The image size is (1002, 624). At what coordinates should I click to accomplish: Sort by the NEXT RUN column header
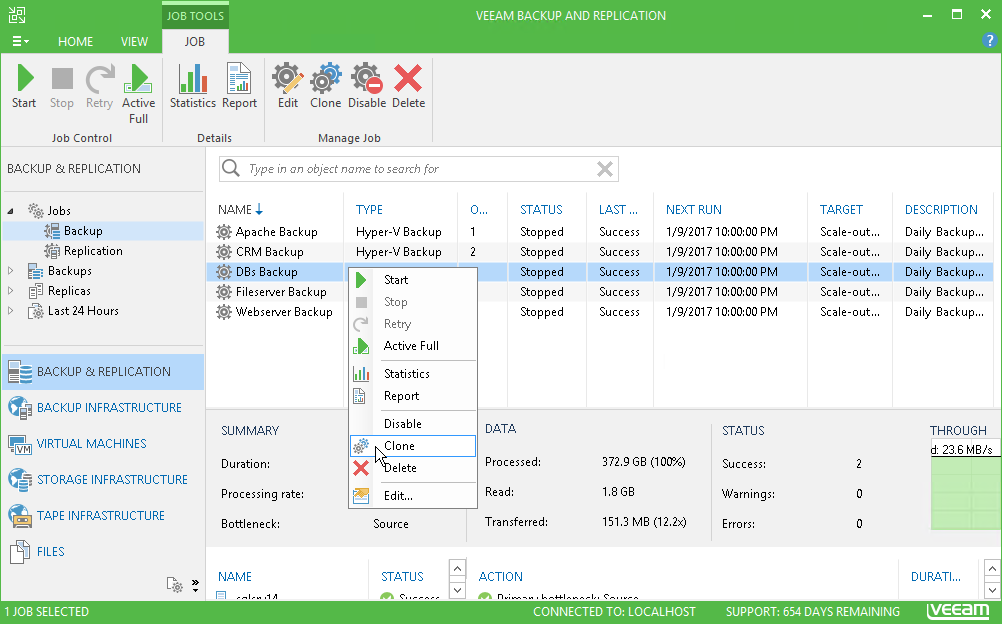[694, 210]
